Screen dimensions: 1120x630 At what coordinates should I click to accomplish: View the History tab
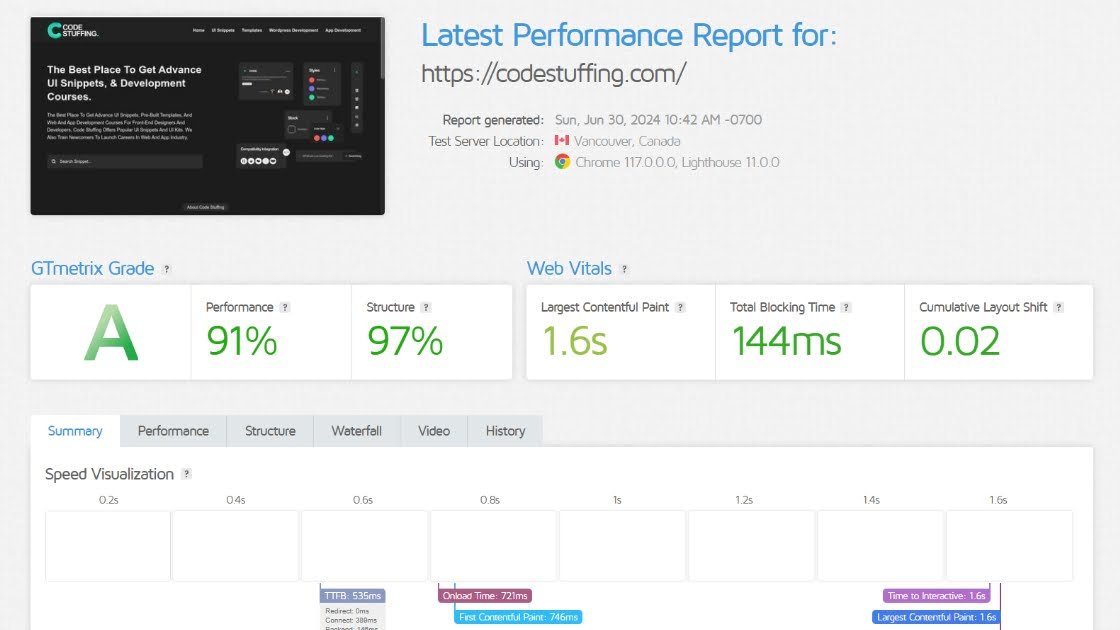pos(505,431)
